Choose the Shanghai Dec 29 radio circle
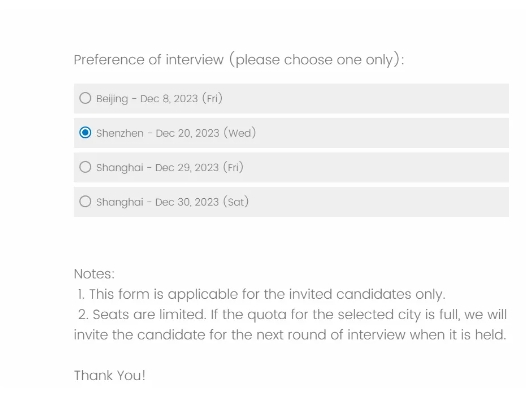 click(x=85, y=167)
